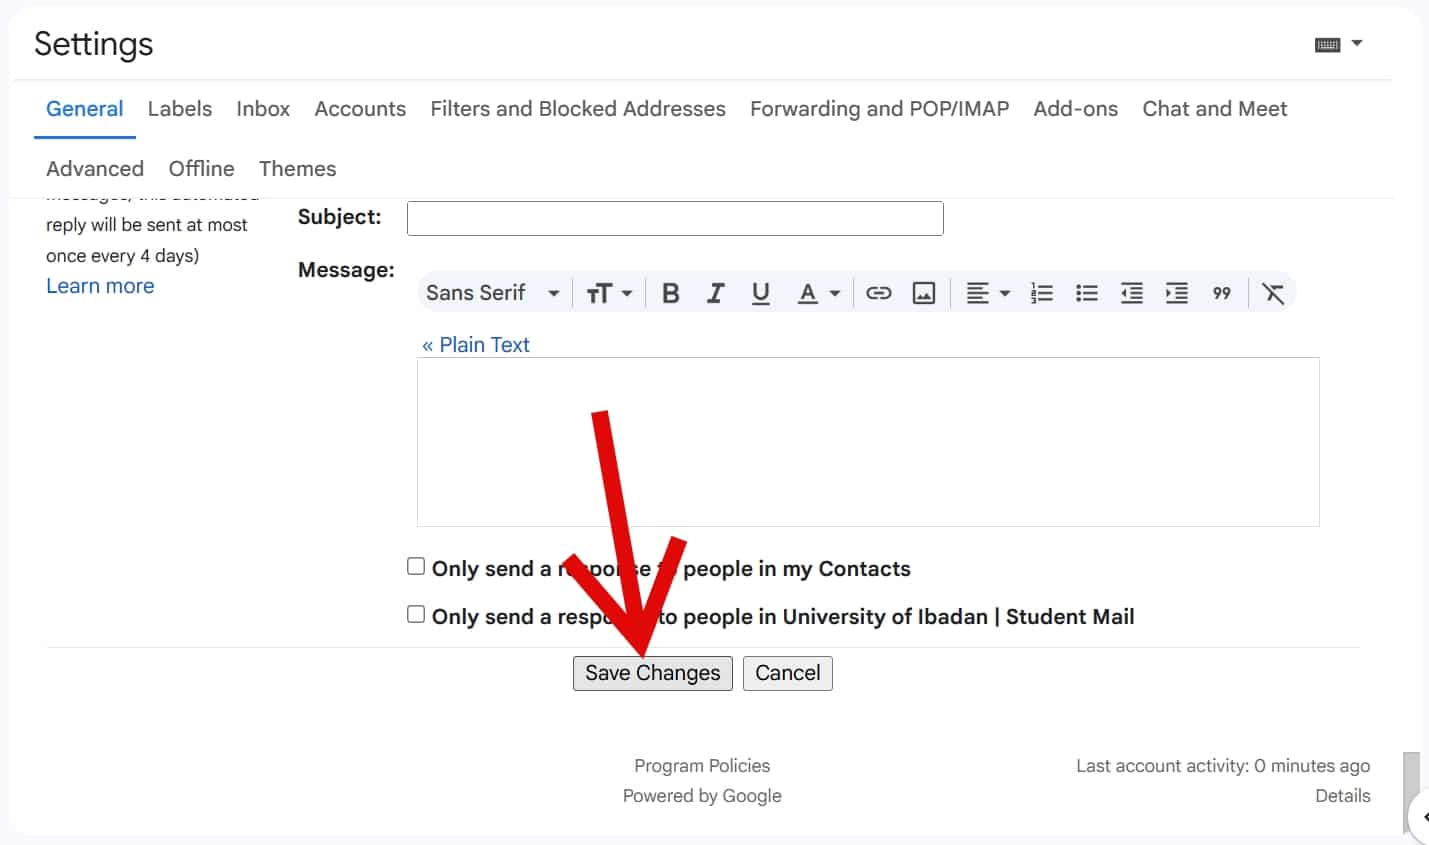The image size is (1429, 845).
Task: Remove formatting from the message text
Action: pos(1272,292)
